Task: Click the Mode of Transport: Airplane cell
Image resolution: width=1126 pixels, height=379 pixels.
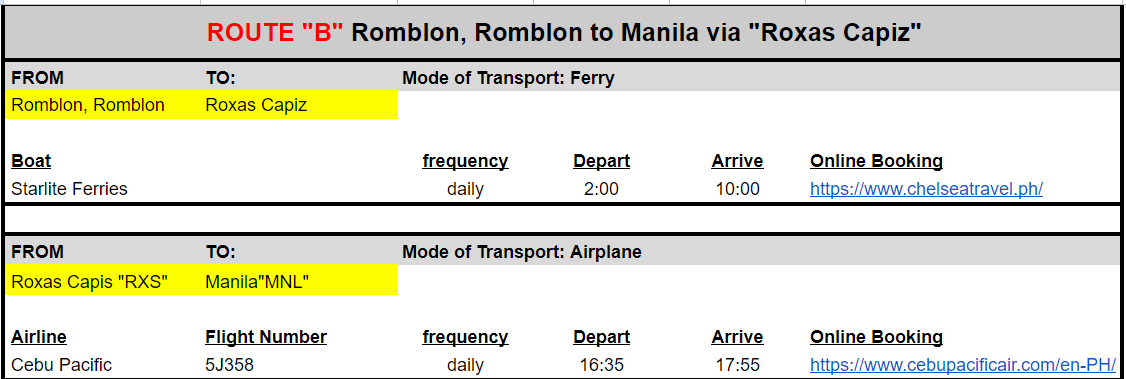Action: pos(522,252)
